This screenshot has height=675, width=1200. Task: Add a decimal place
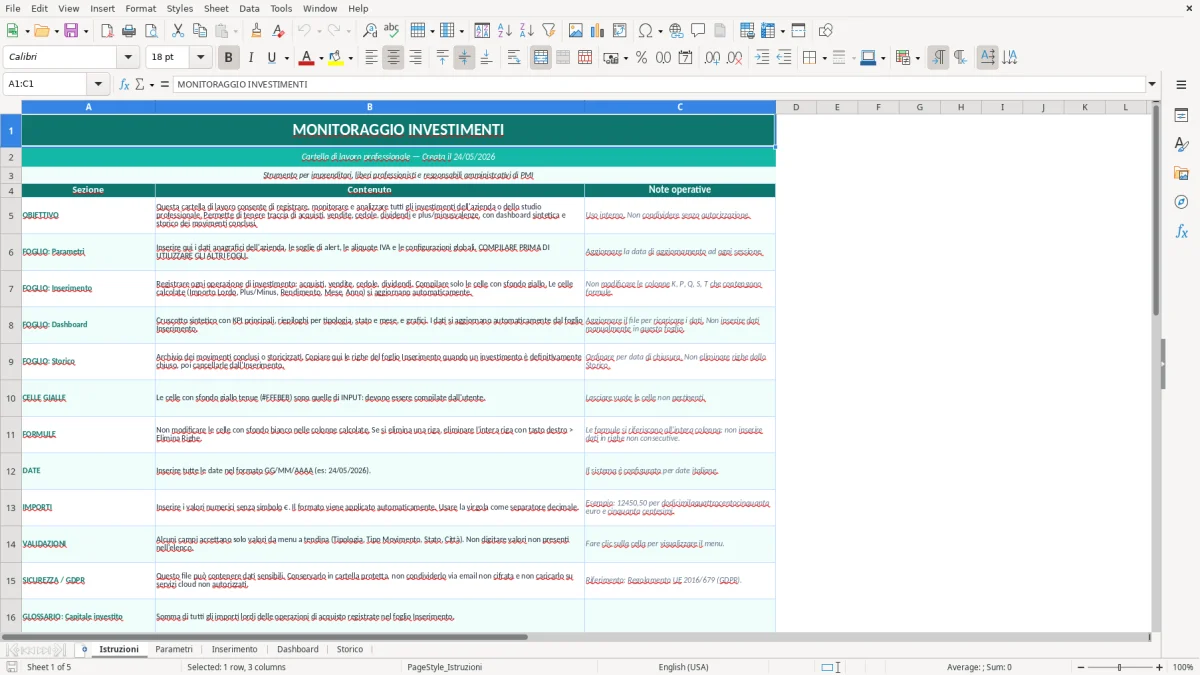pos(713,58)
